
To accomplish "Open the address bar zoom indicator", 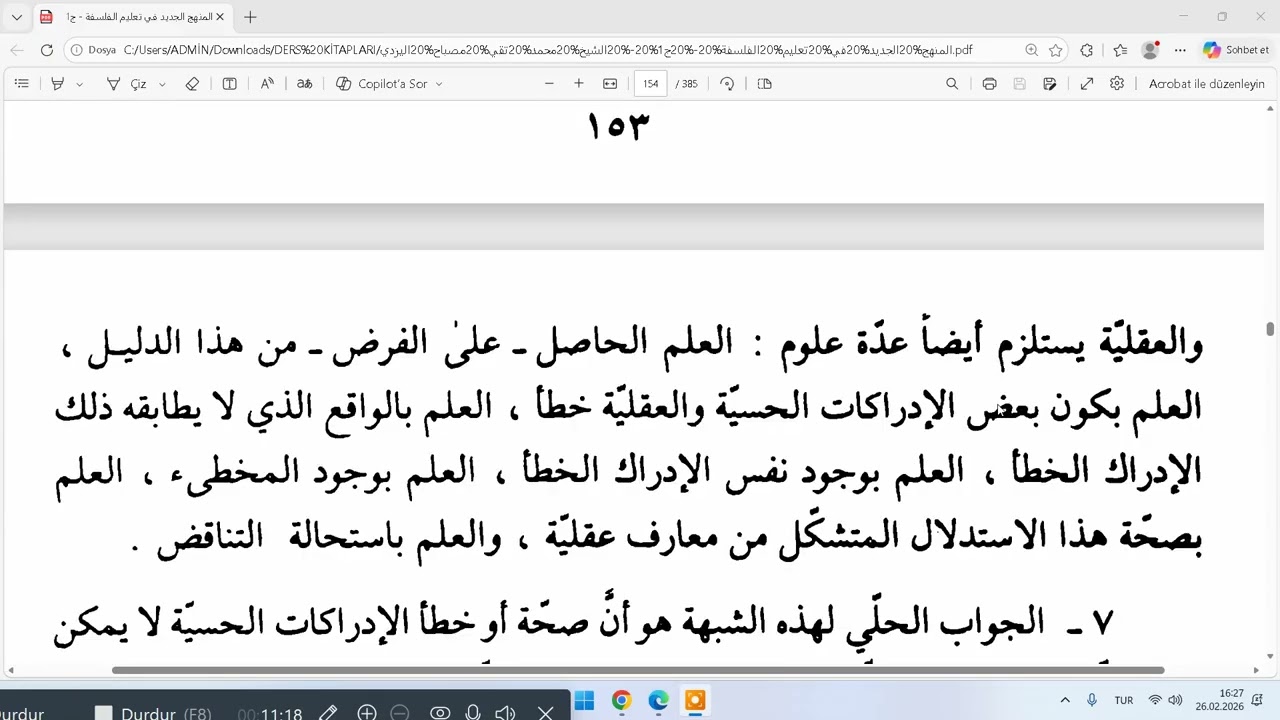I will (1031, 50).
